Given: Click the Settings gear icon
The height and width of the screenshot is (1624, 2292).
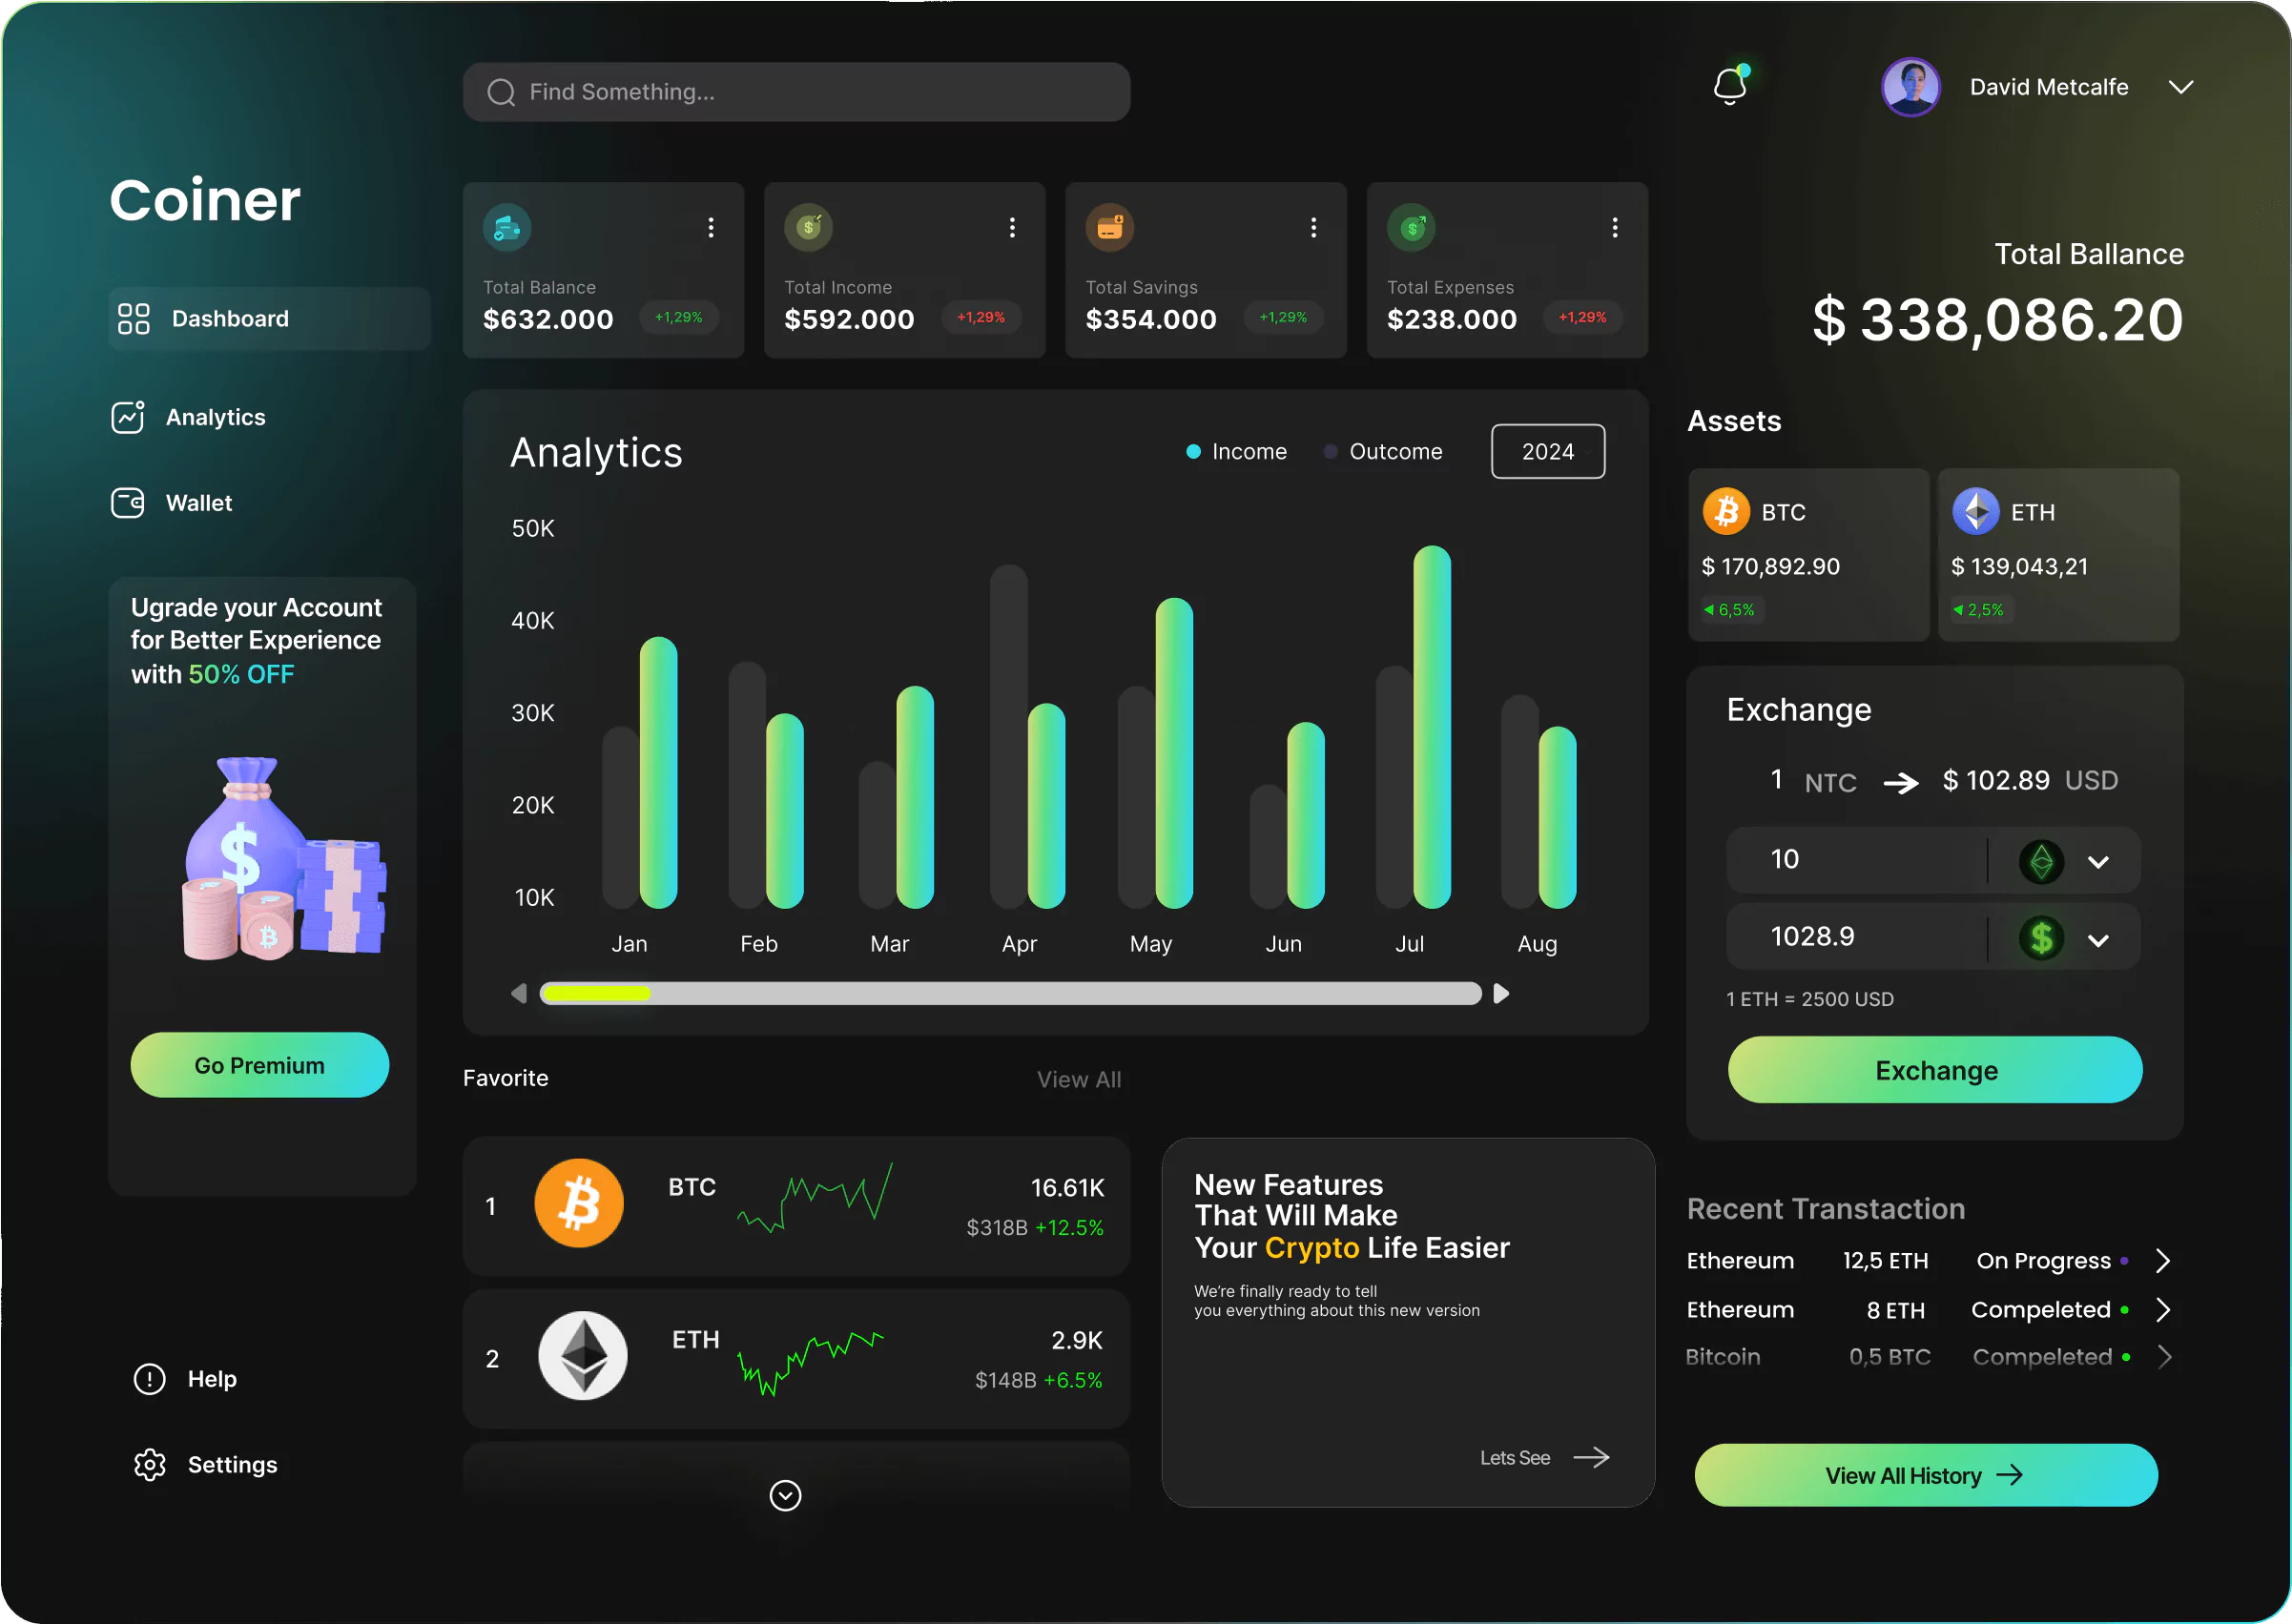Looking at the screenshot, I should point(150,1464).
